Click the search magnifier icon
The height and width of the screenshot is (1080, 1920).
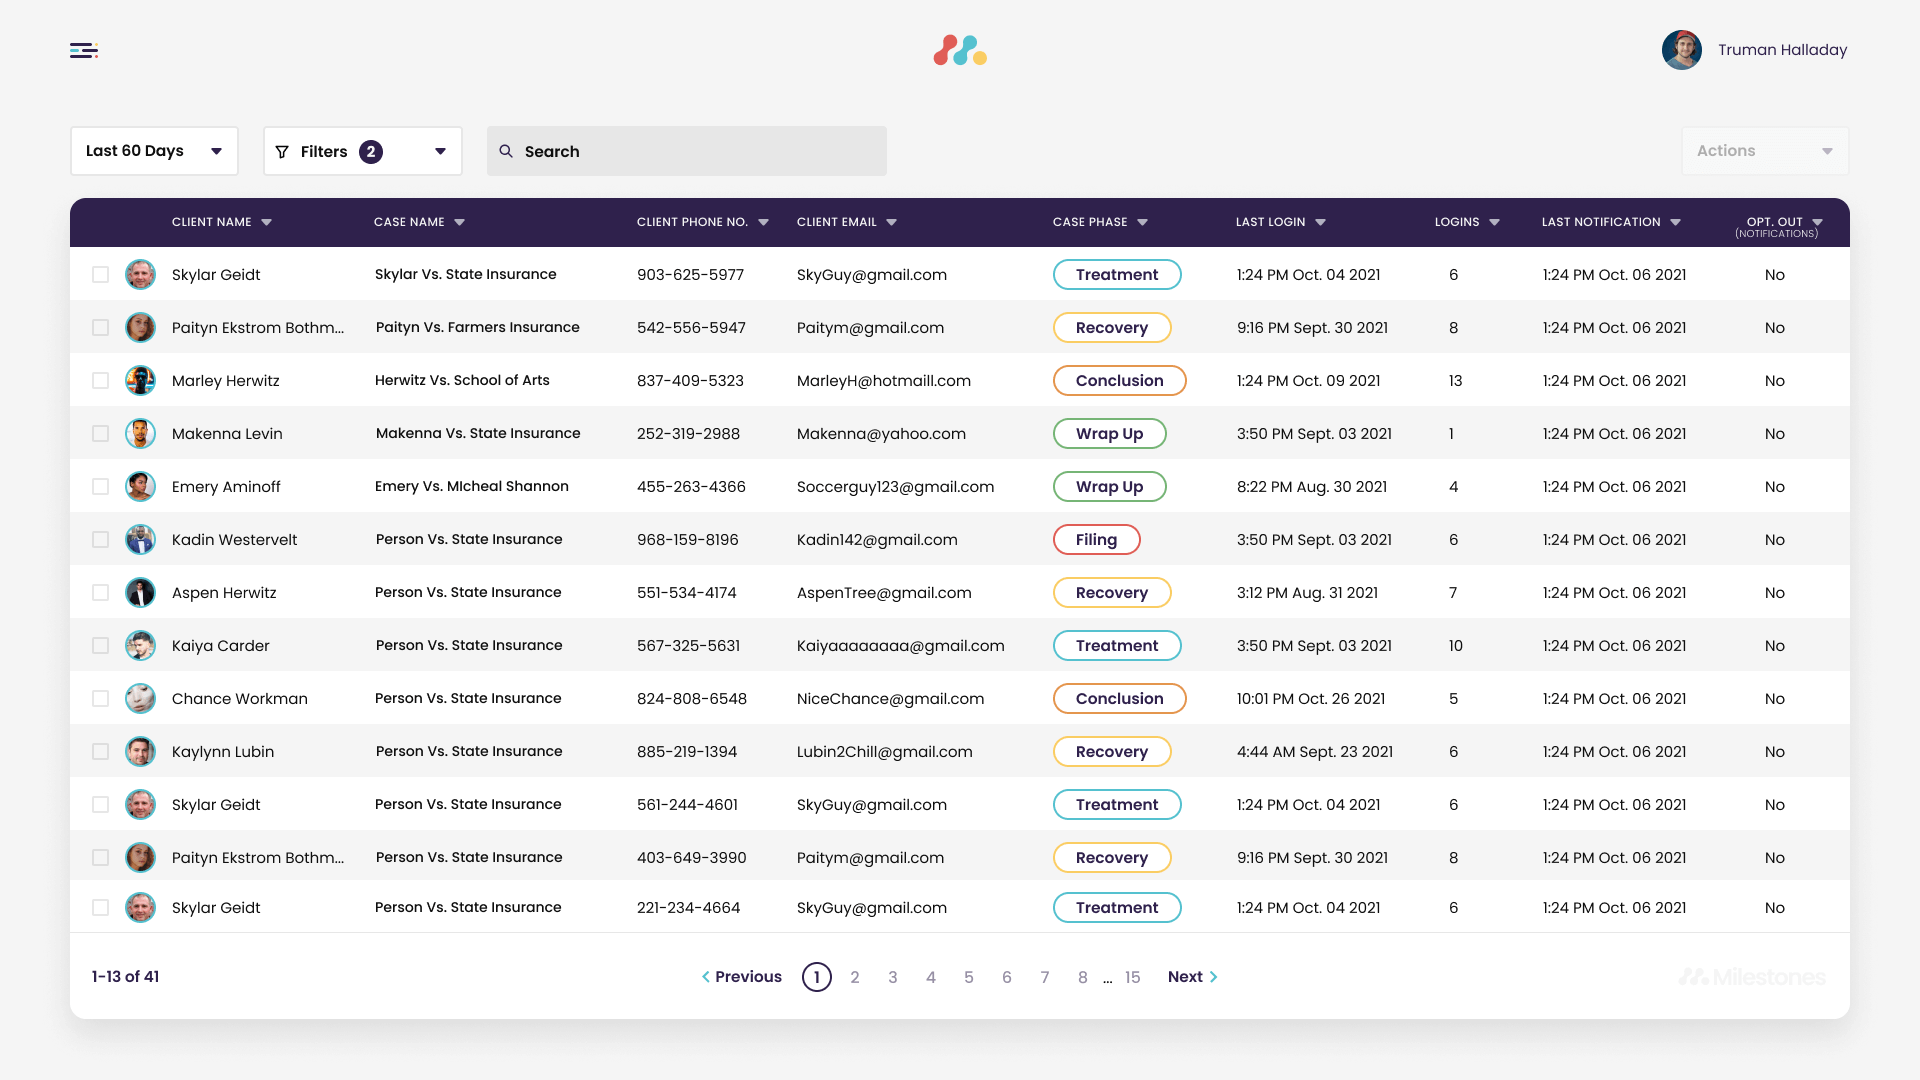[506, 151]
